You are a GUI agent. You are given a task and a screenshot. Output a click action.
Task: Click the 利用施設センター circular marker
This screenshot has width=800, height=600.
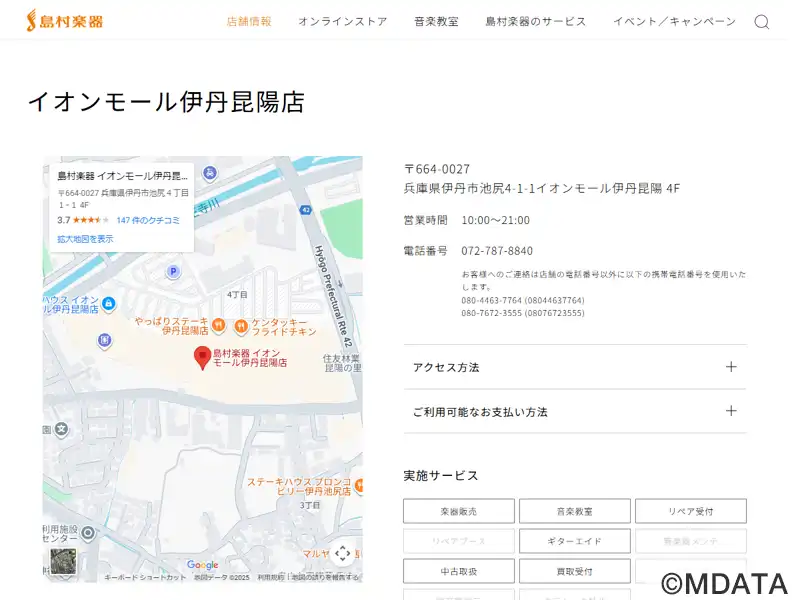click(88, 534)
